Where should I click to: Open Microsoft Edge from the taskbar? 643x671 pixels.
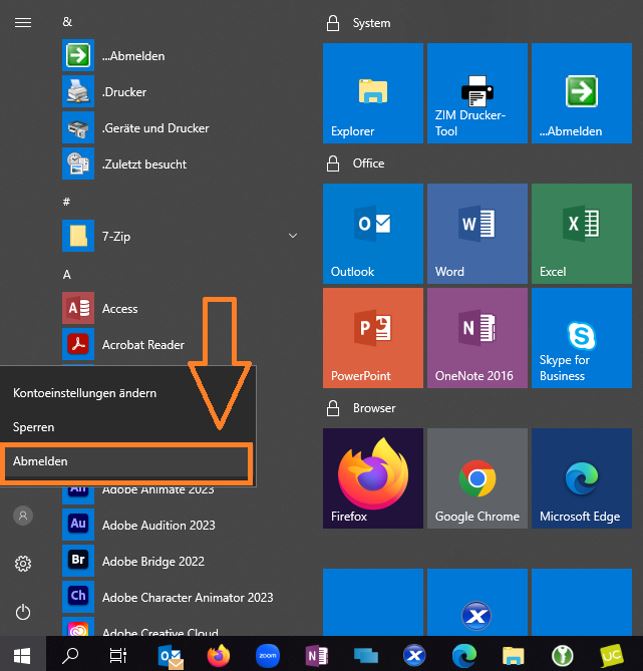tap(464, 655)
